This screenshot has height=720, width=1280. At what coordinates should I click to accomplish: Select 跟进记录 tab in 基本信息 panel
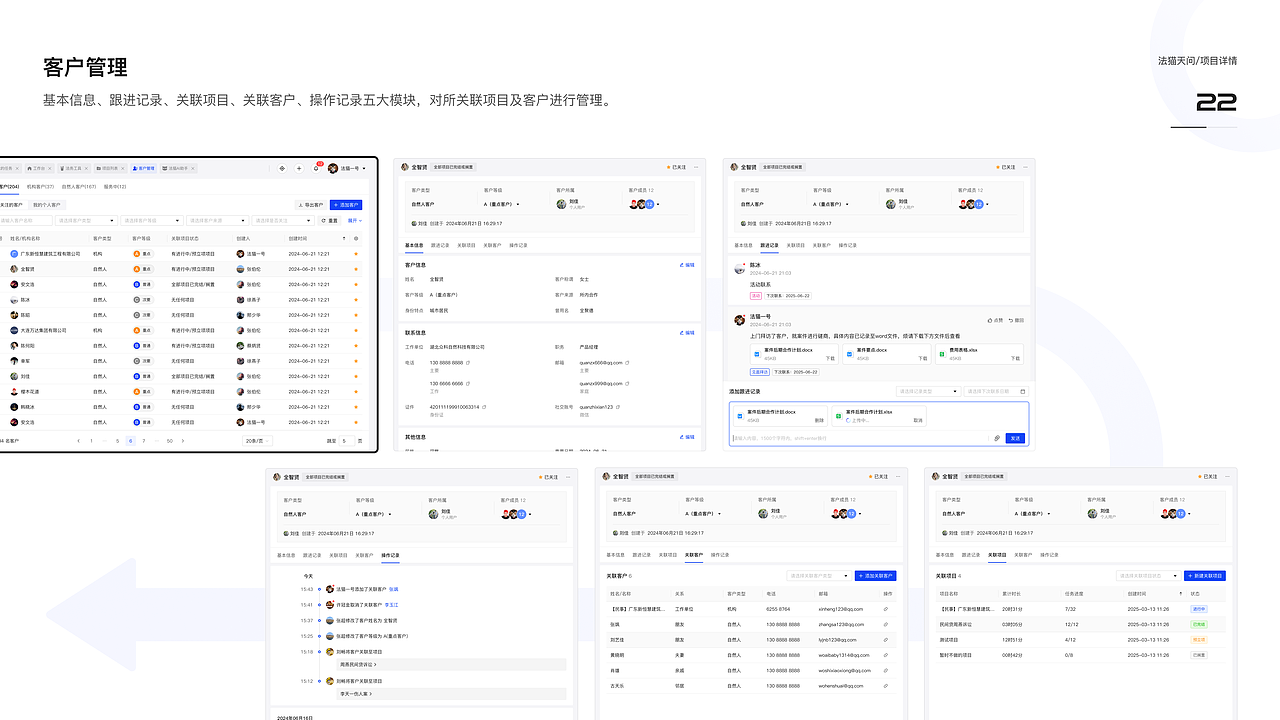tap(441, 245)
